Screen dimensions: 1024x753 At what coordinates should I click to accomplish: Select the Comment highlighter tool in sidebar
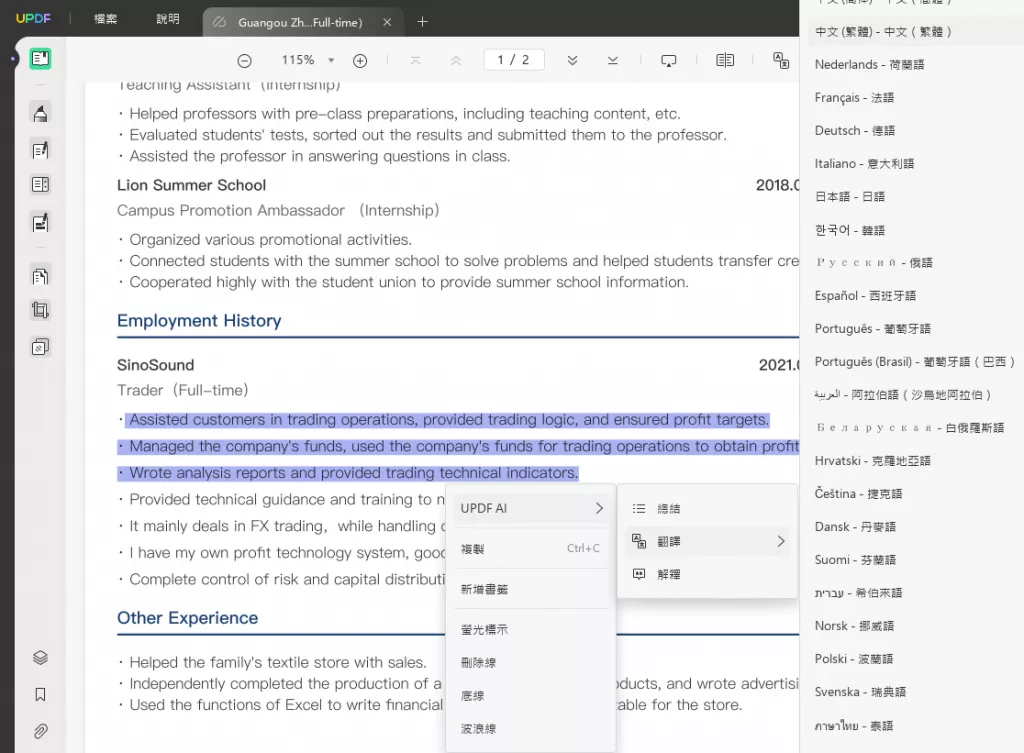click(40, 114)
